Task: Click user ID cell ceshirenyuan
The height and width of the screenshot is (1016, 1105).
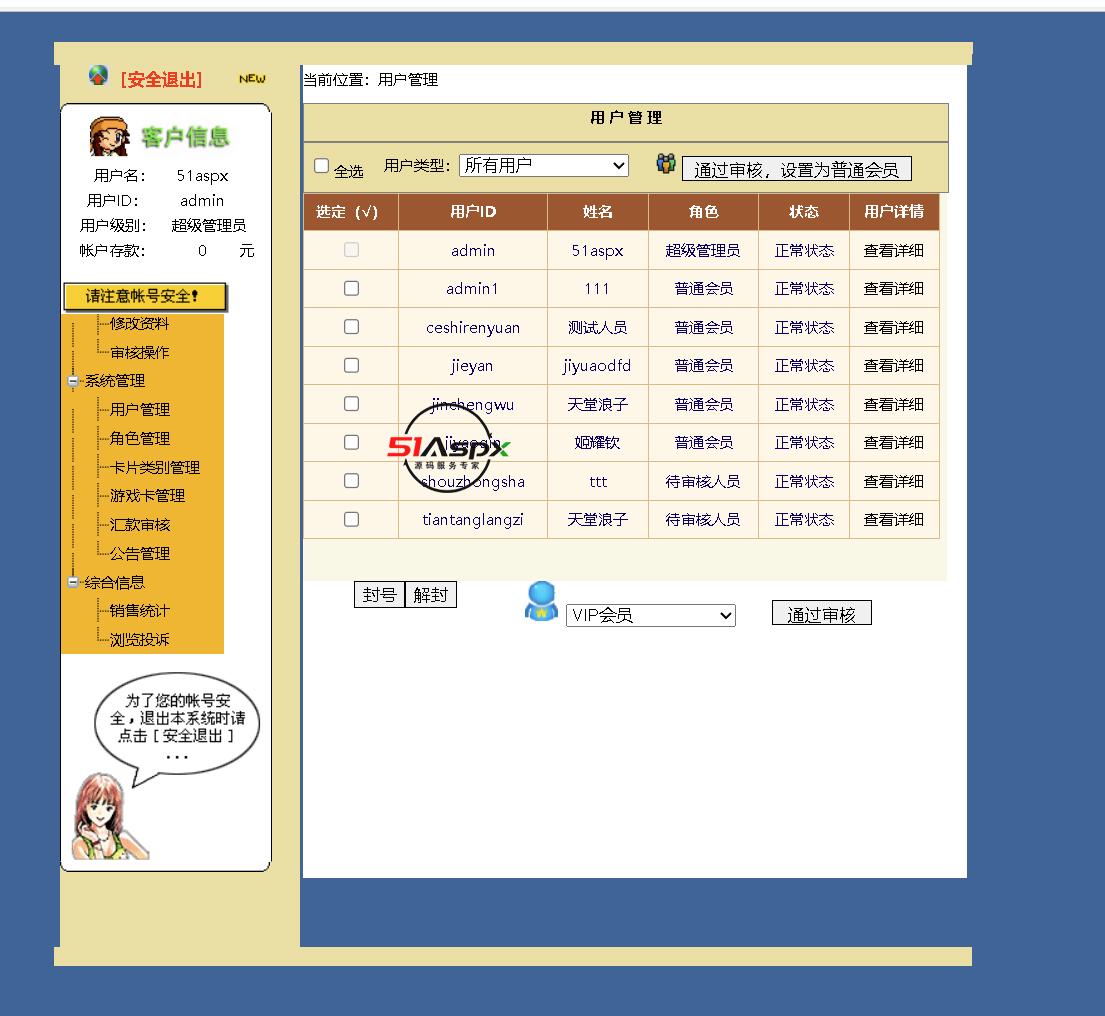Action: [473, 328]
